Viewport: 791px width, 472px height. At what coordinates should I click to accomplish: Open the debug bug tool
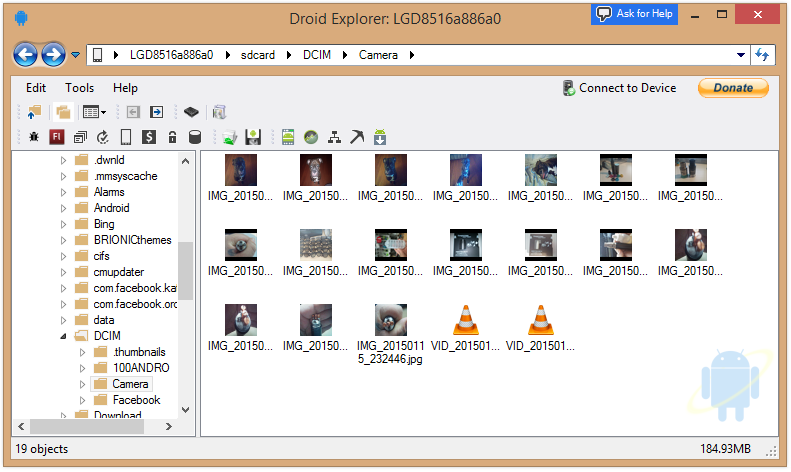point(34,137)
